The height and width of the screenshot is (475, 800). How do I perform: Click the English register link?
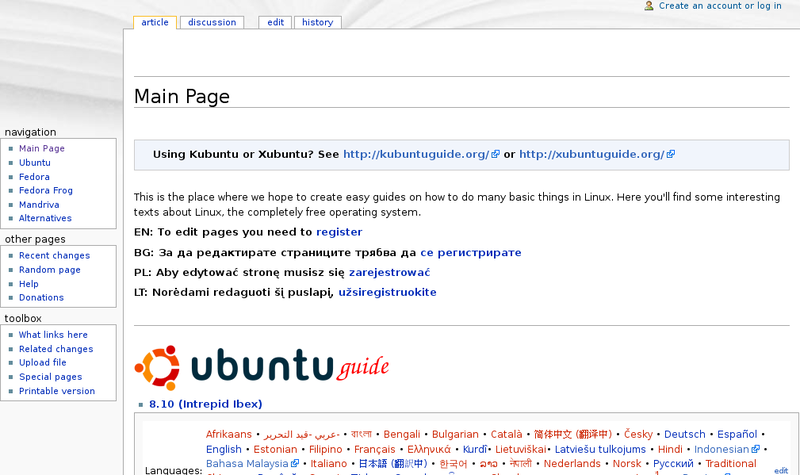pos(339,232)
